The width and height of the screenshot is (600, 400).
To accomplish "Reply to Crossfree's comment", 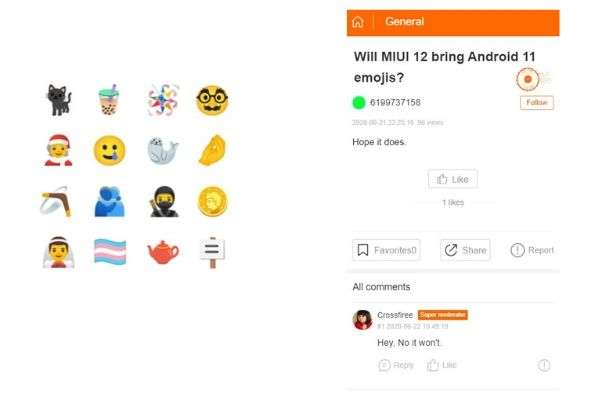I will [x=396, y=365].
